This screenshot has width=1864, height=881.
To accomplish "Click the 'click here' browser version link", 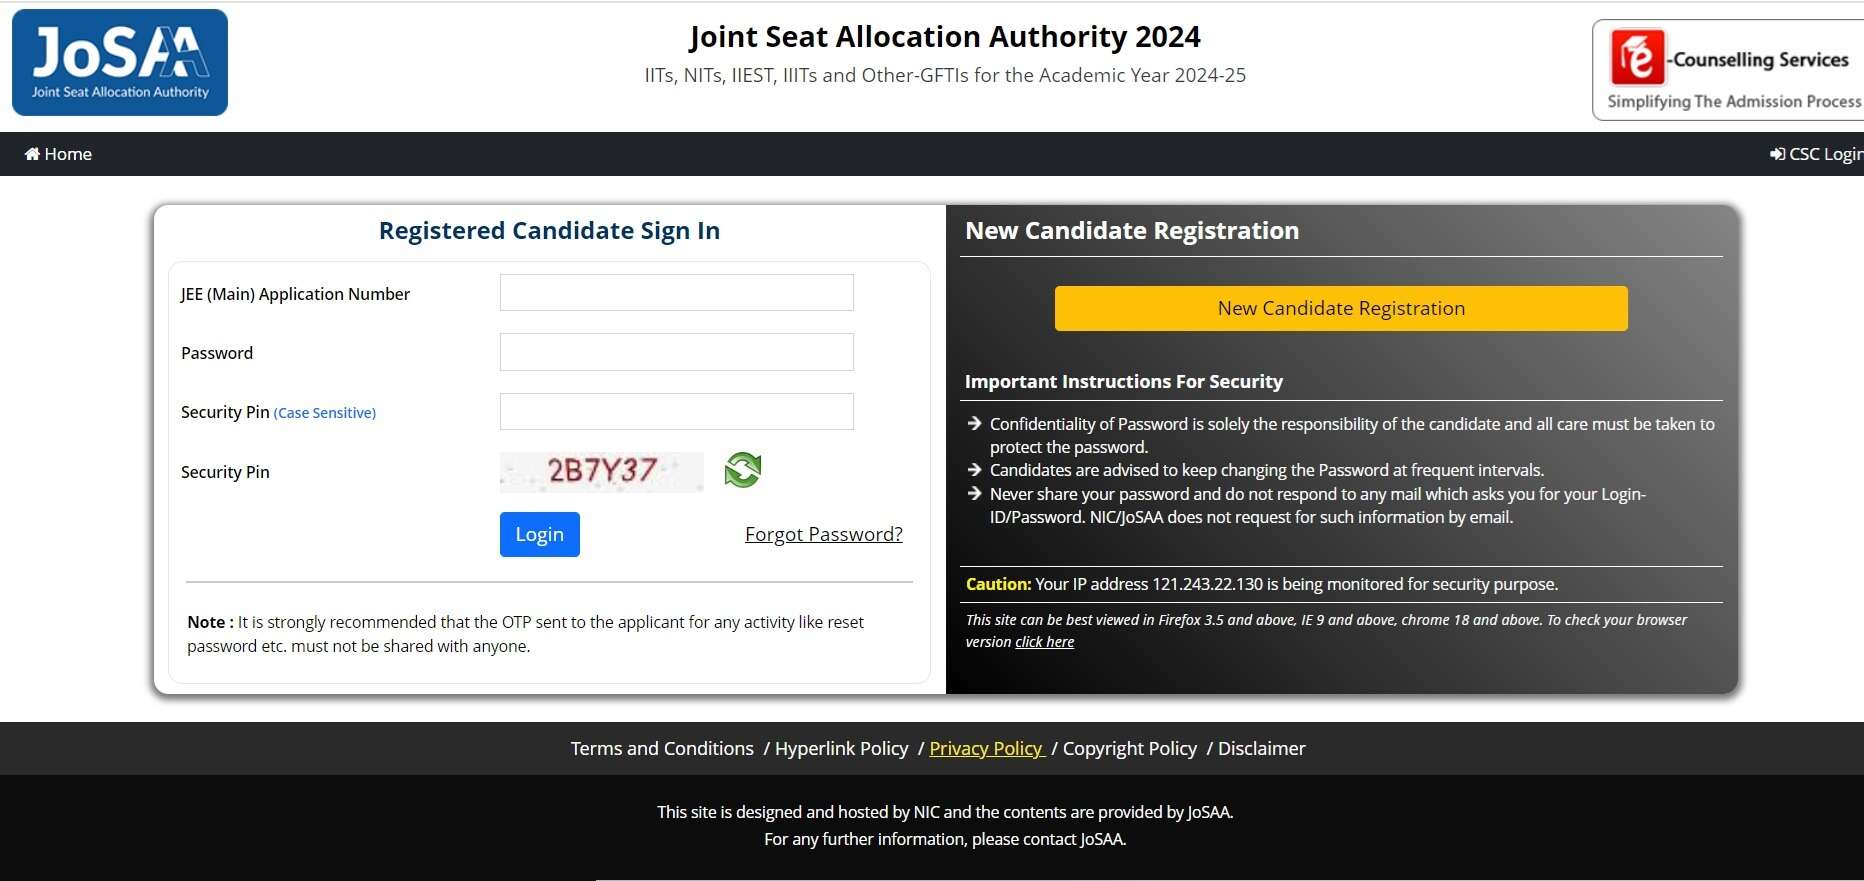I will pyautogui.click(x=1043, y=641).
